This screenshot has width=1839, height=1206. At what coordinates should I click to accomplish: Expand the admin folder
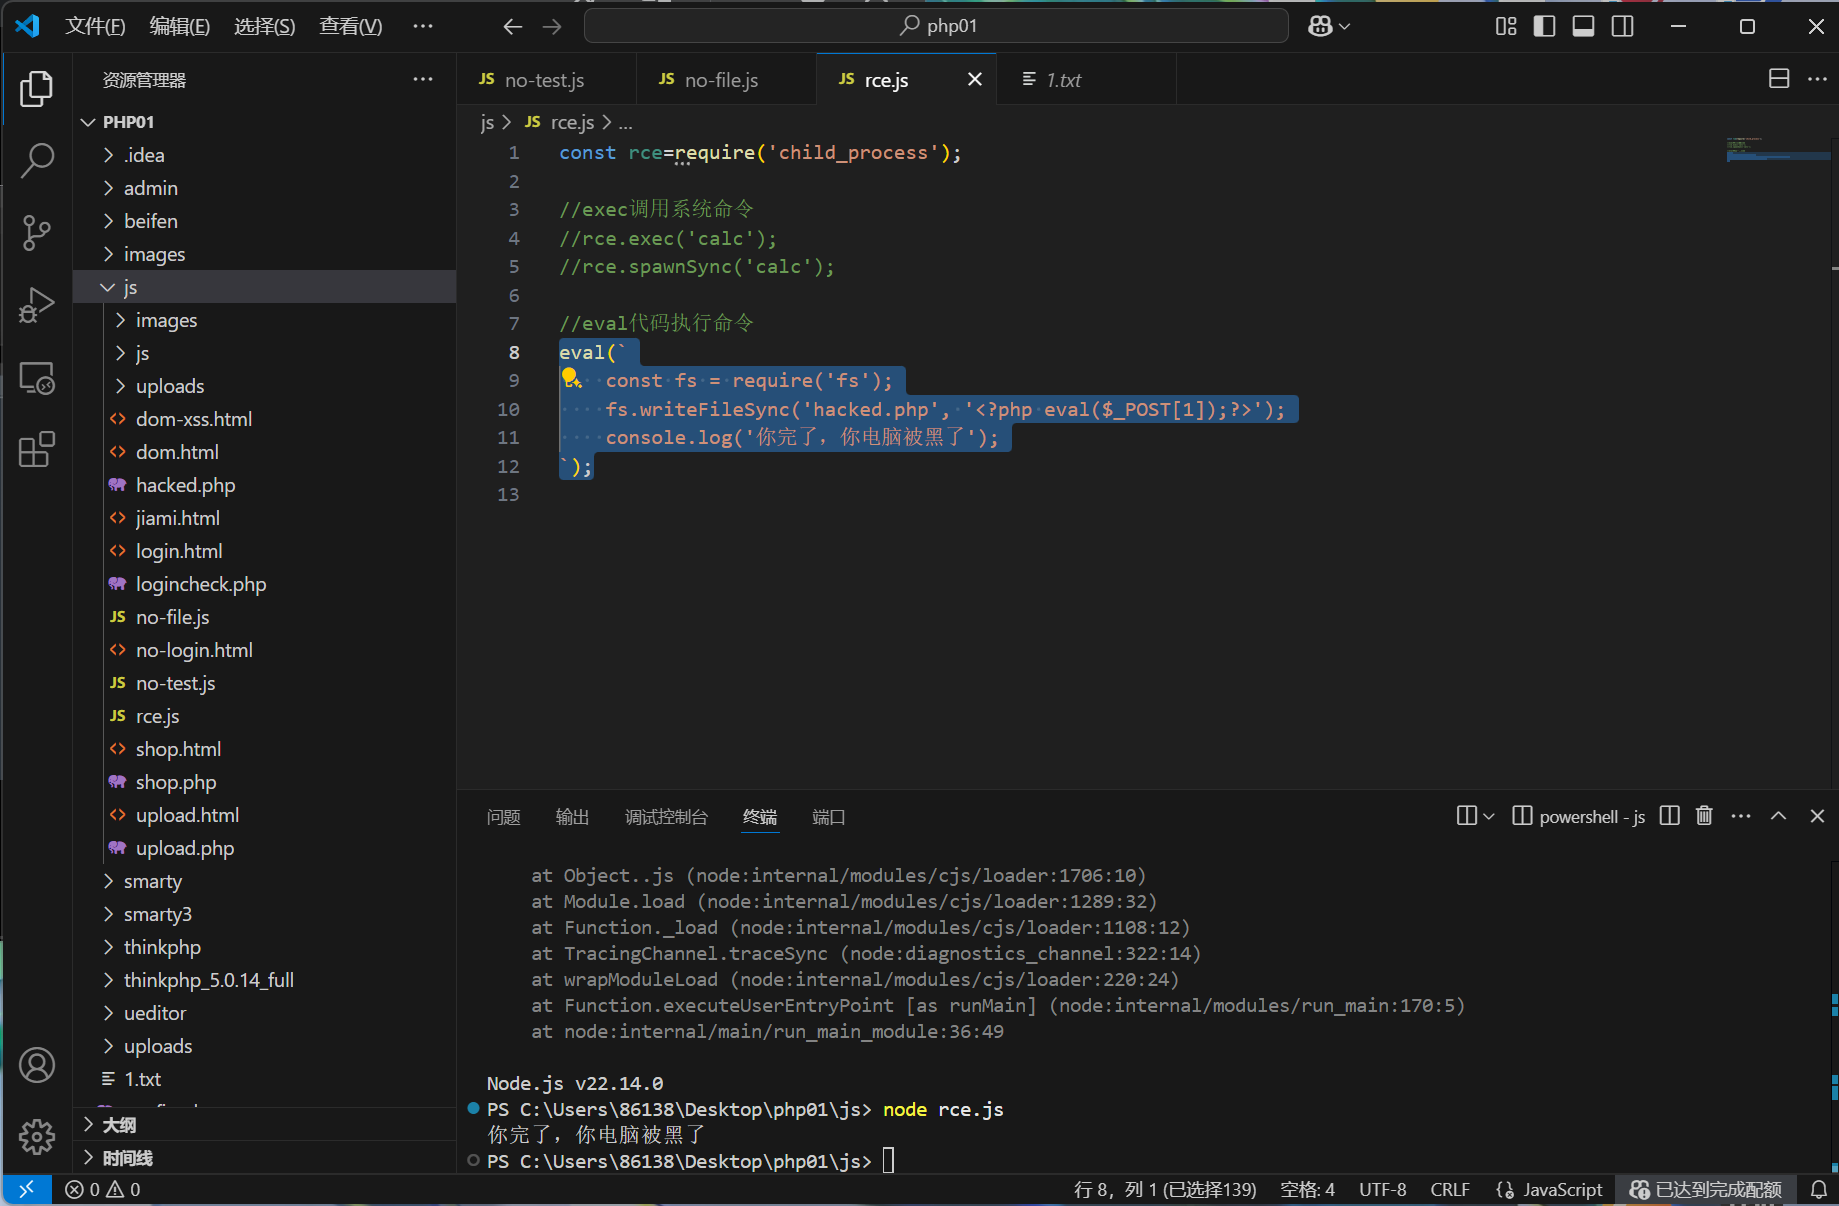point(265,188)
